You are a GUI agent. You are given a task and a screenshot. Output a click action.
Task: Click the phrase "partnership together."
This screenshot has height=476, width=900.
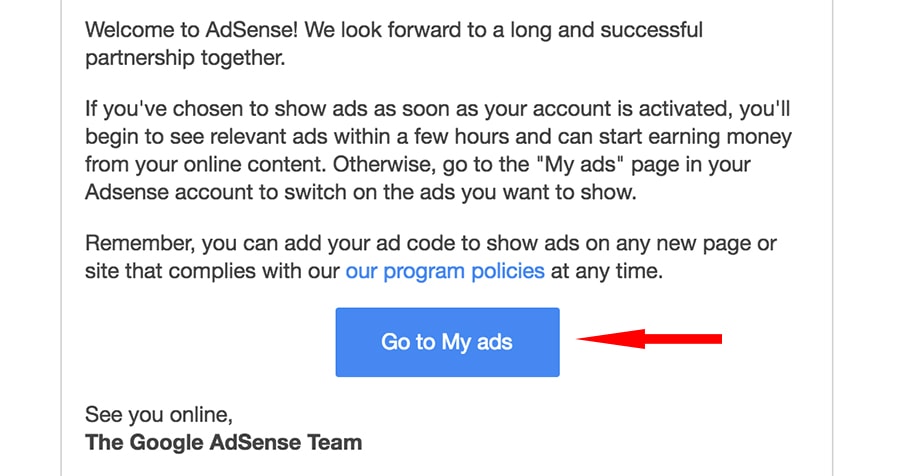point(185,58)
